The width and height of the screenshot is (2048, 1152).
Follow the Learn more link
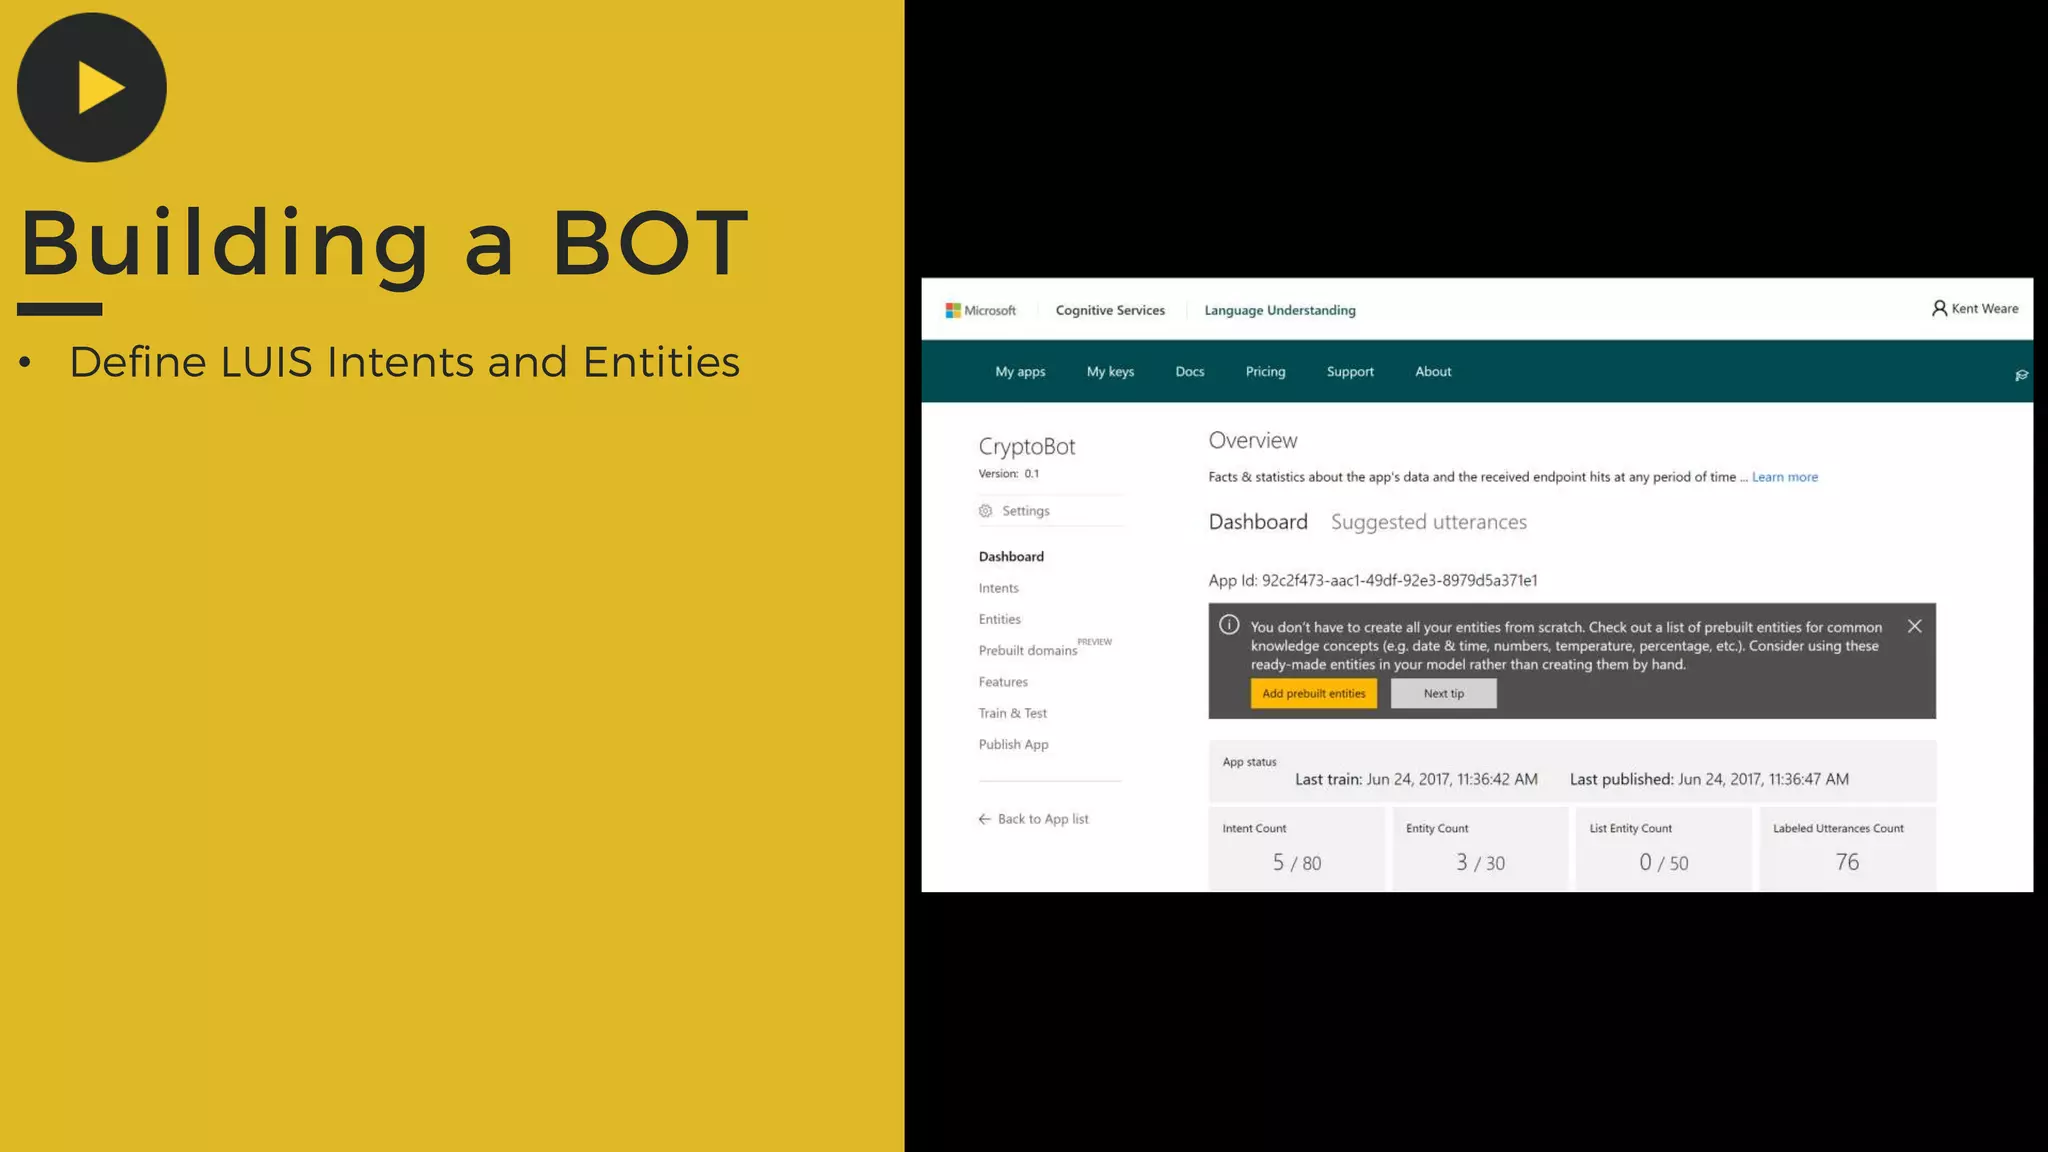(1784, 477)
